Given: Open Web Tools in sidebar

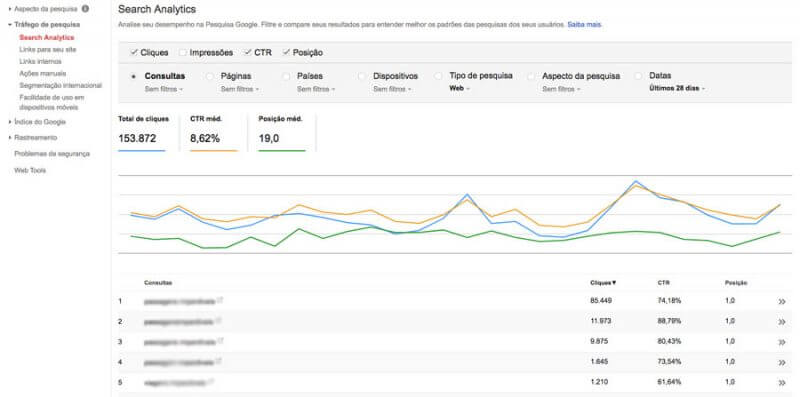Looking at the screenshot, I should click(30, 170).
